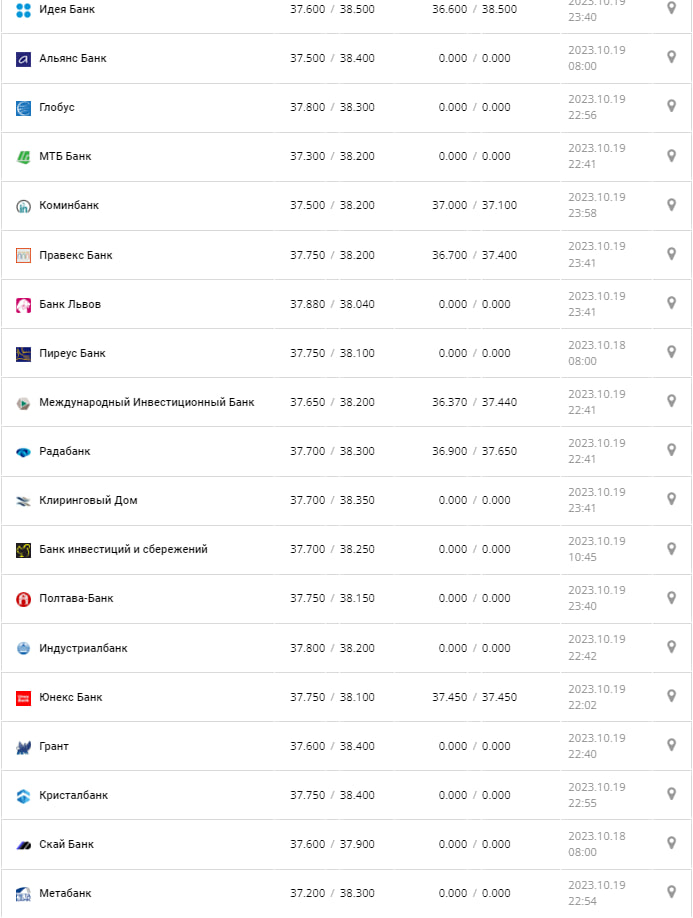Open Международный Инвестиционный Банк link
The height and width of the screenshot is (918, 693).
pos(146,402)
